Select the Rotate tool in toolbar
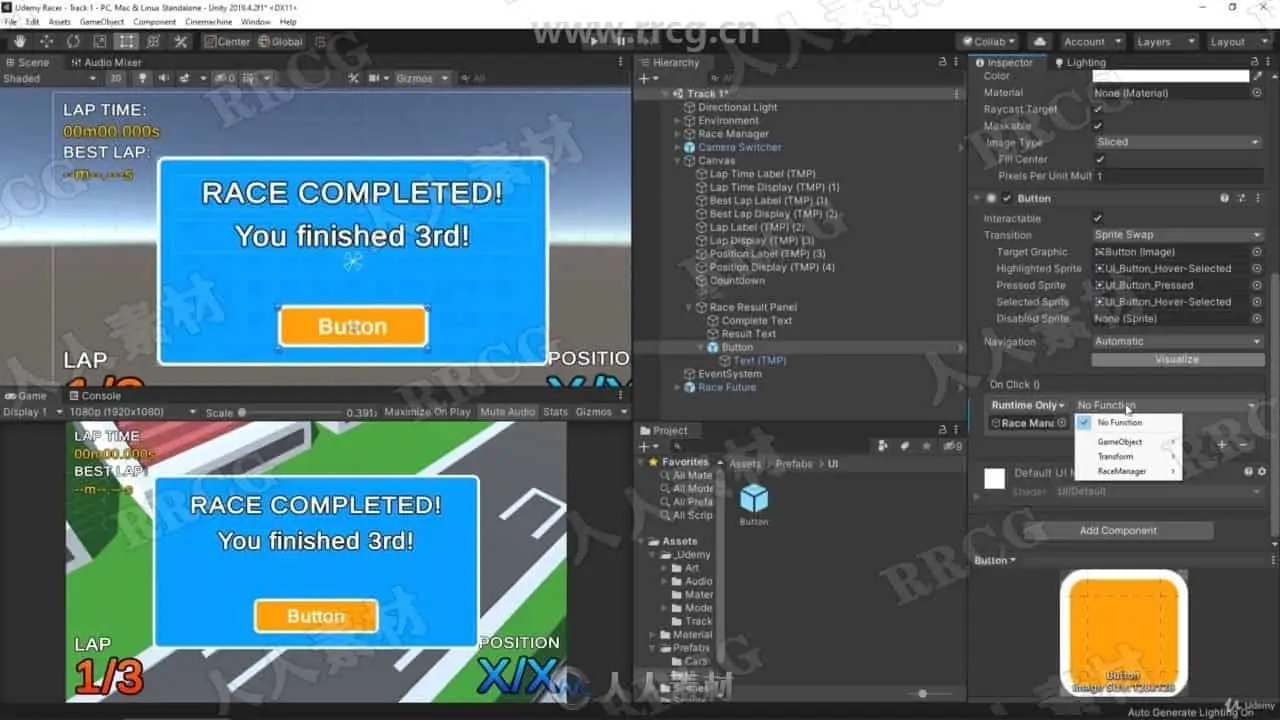1280x720 pixels. coord(73,41)
